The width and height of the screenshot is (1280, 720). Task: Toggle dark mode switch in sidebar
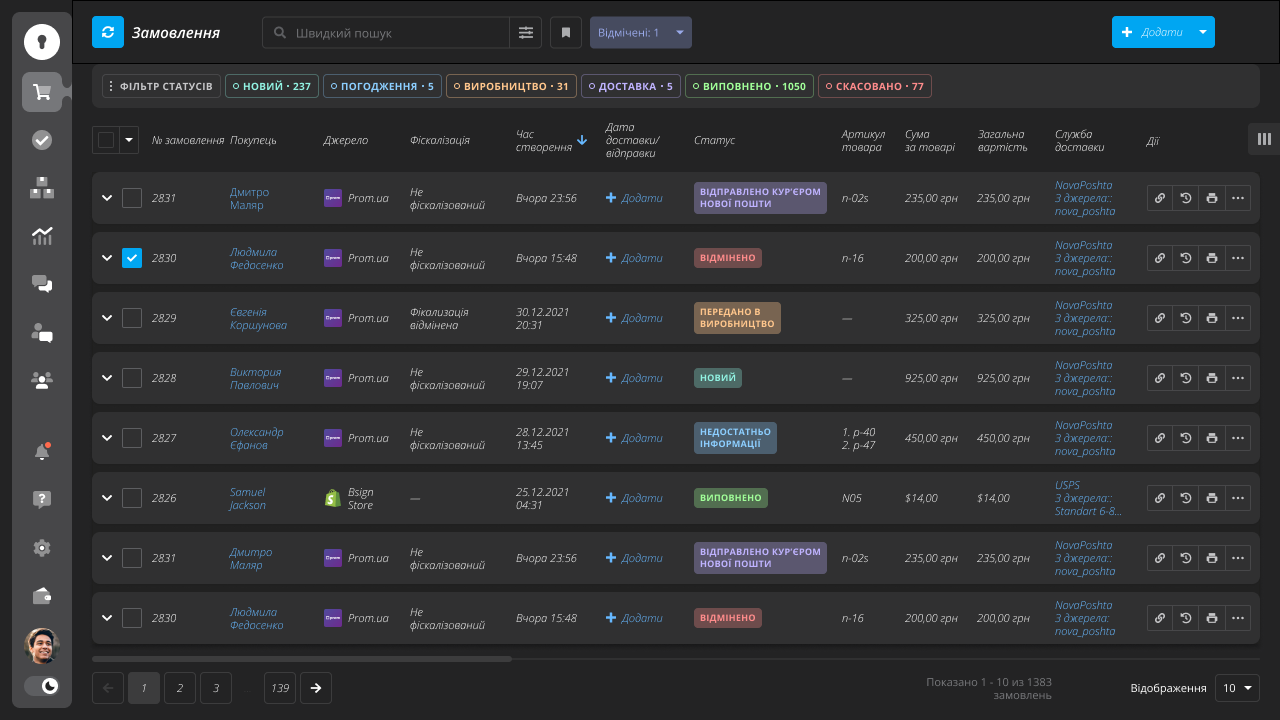(x=42, y=686)
